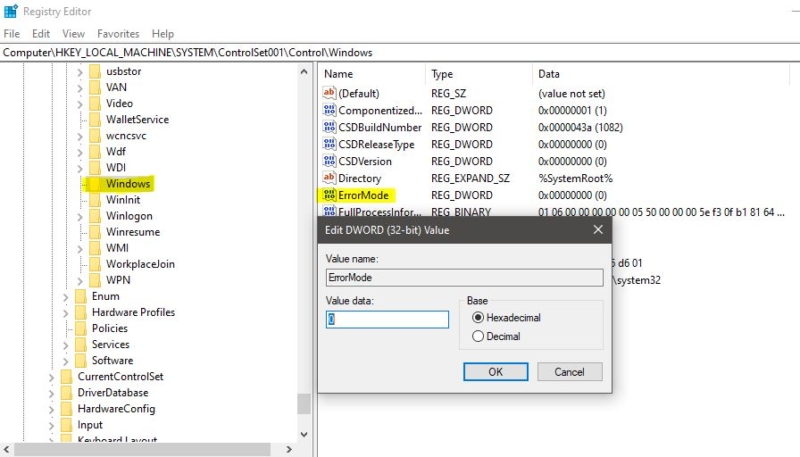This screenshot has width=800, height=457.
Task: Close the Edit DWORD dialog with X
Action: (x=598, y=230)
